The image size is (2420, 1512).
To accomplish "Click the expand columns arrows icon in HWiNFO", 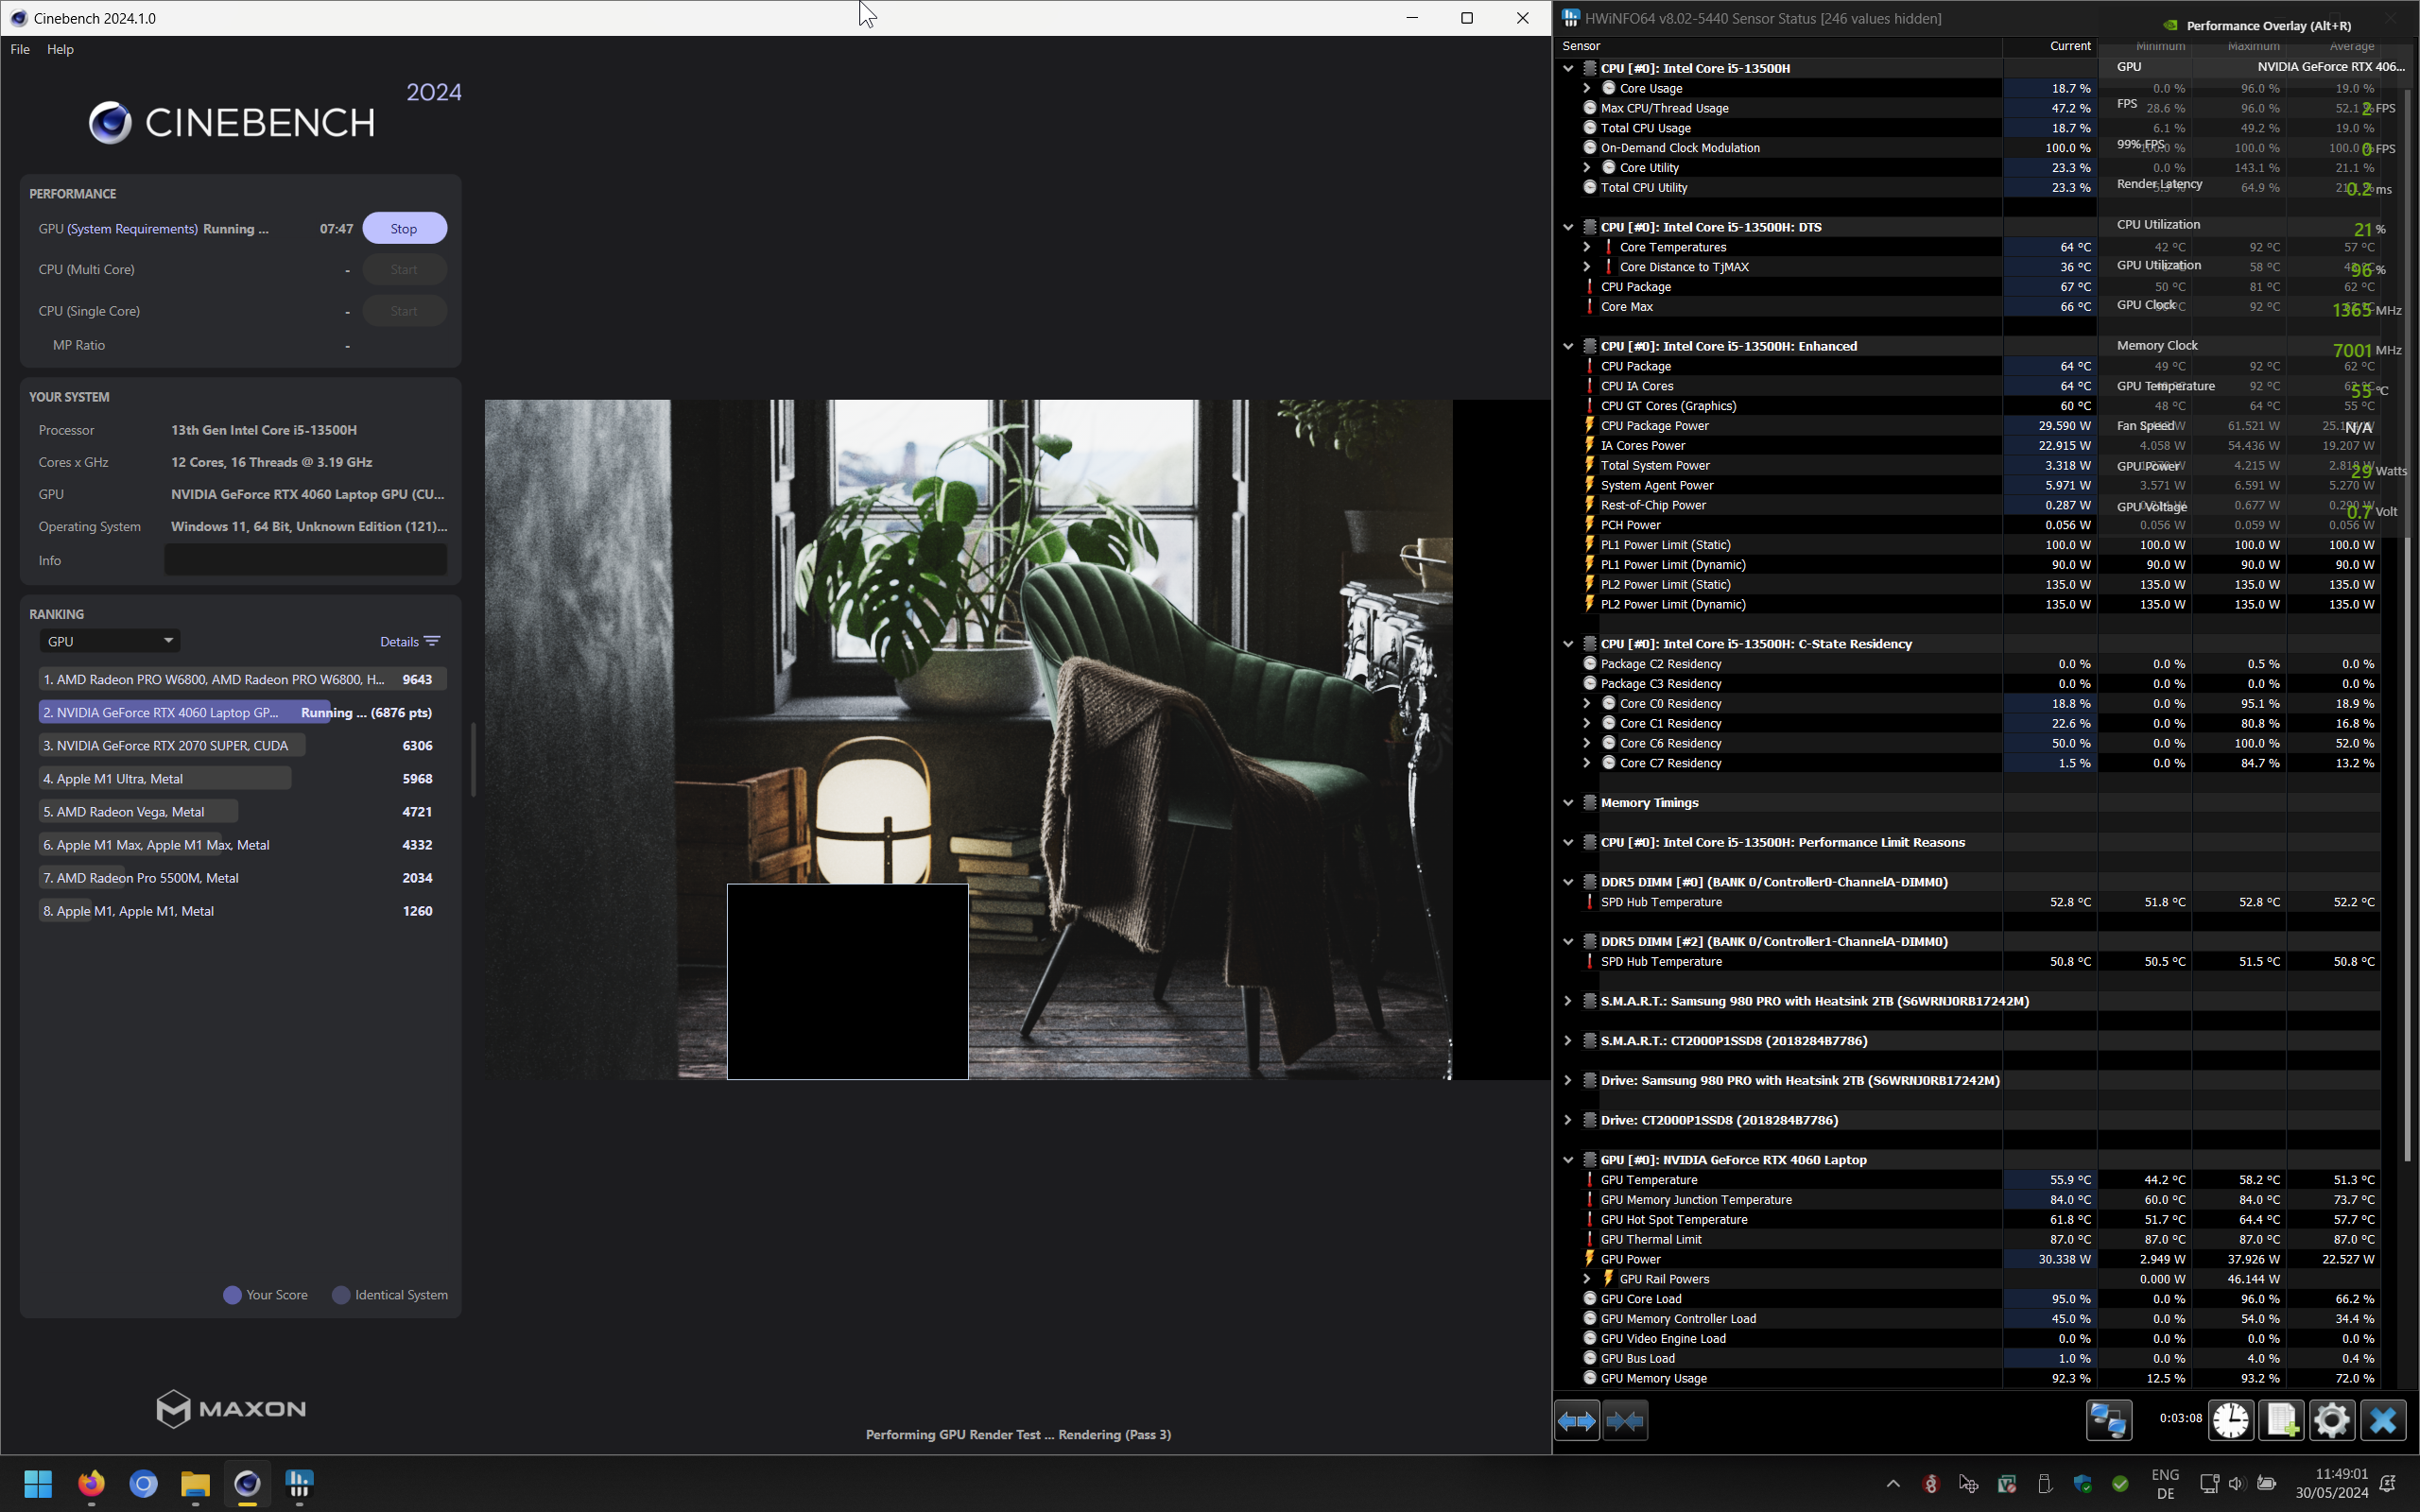I will tap(1577, 1420).
